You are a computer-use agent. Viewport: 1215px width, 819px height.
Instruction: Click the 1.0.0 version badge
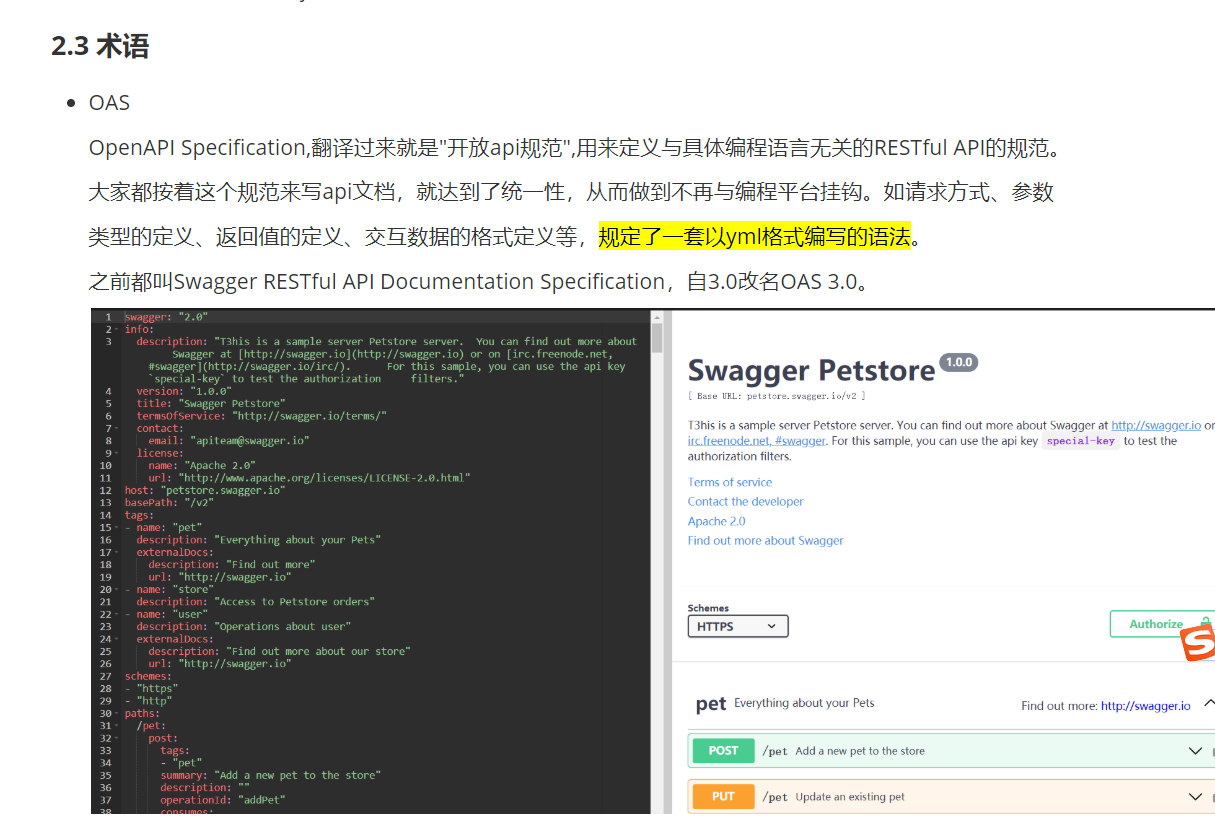coord(959,362)
